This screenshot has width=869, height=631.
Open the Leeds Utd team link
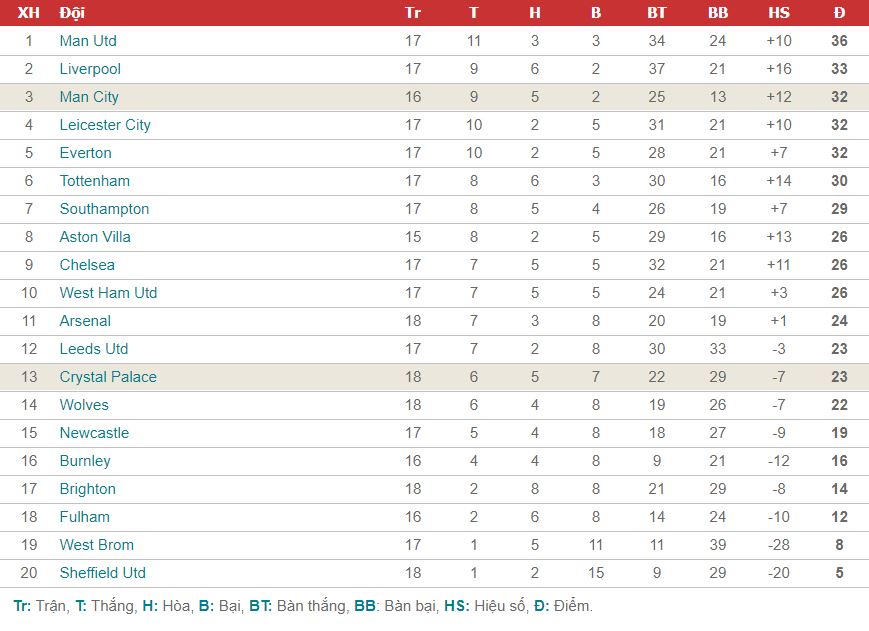point(94,348)
